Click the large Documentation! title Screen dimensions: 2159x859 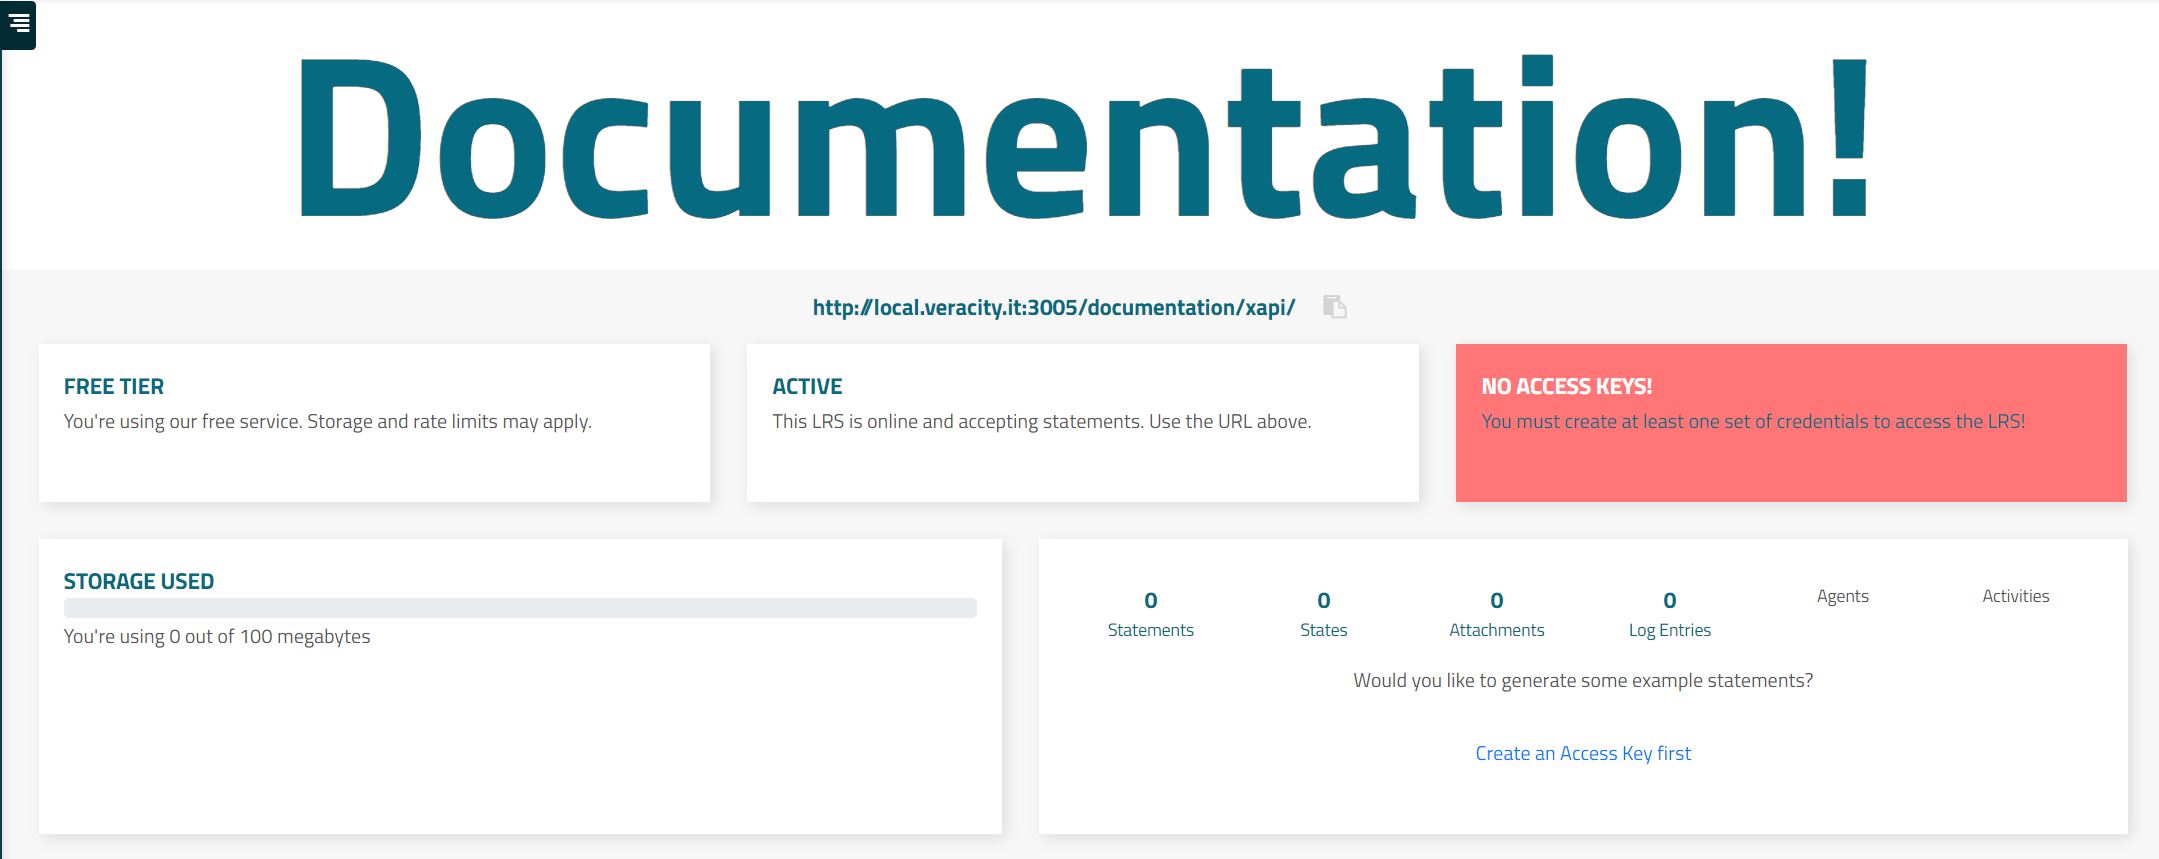tap(1082, 138)
